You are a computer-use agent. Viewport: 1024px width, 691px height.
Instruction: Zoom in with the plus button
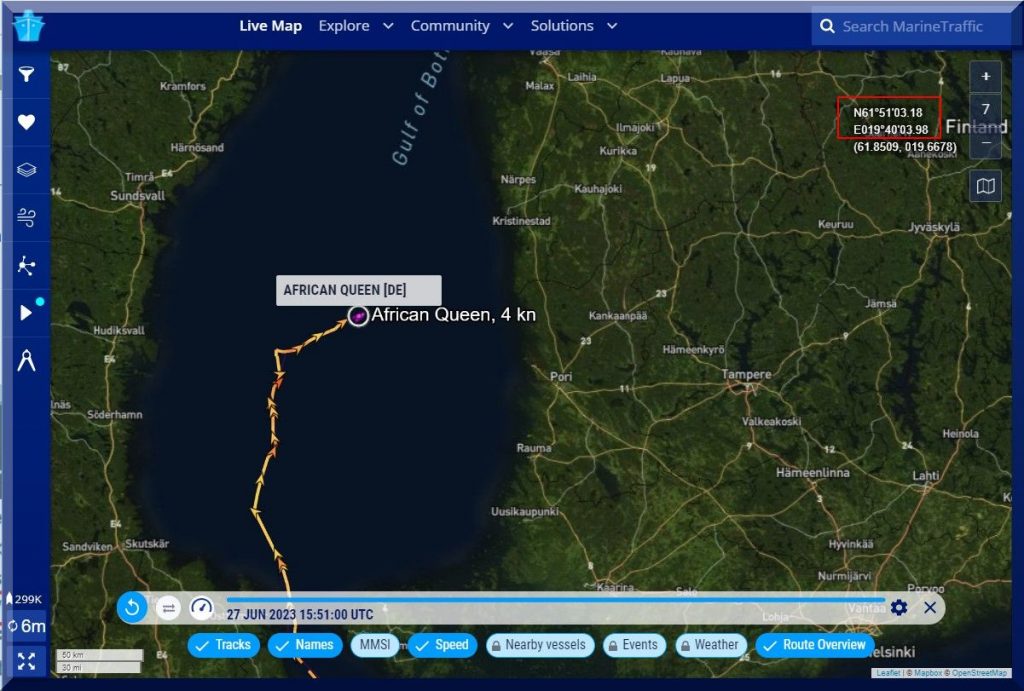[986, 76]
